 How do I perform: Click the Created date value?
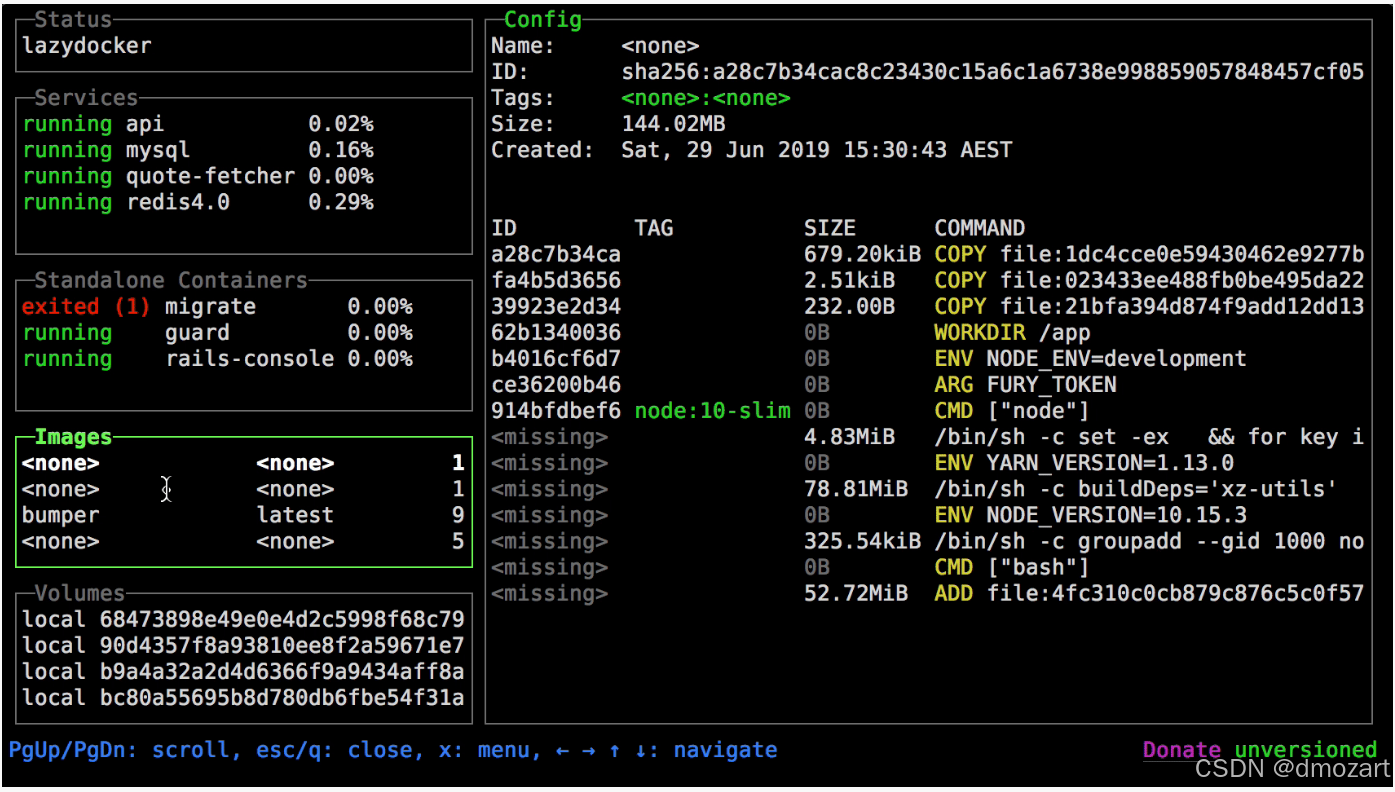(817, 150)
